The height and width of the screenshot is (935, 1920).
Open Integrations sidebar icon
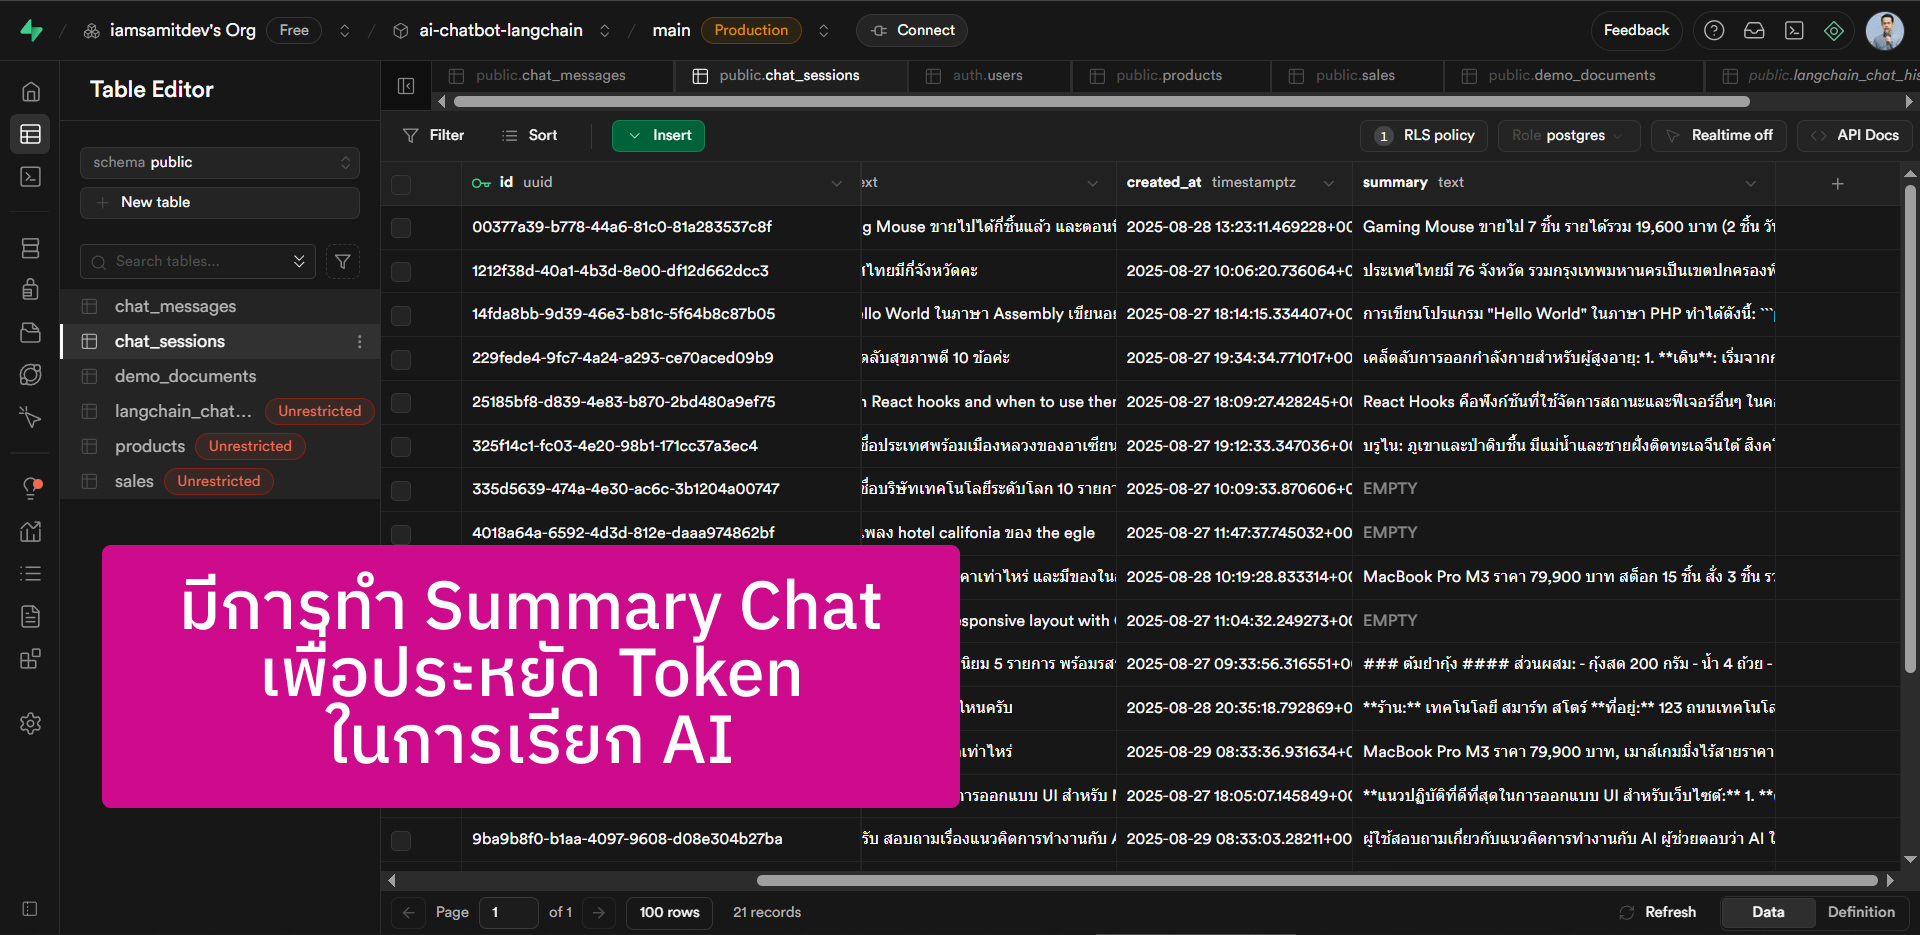(x=31, y=659)
